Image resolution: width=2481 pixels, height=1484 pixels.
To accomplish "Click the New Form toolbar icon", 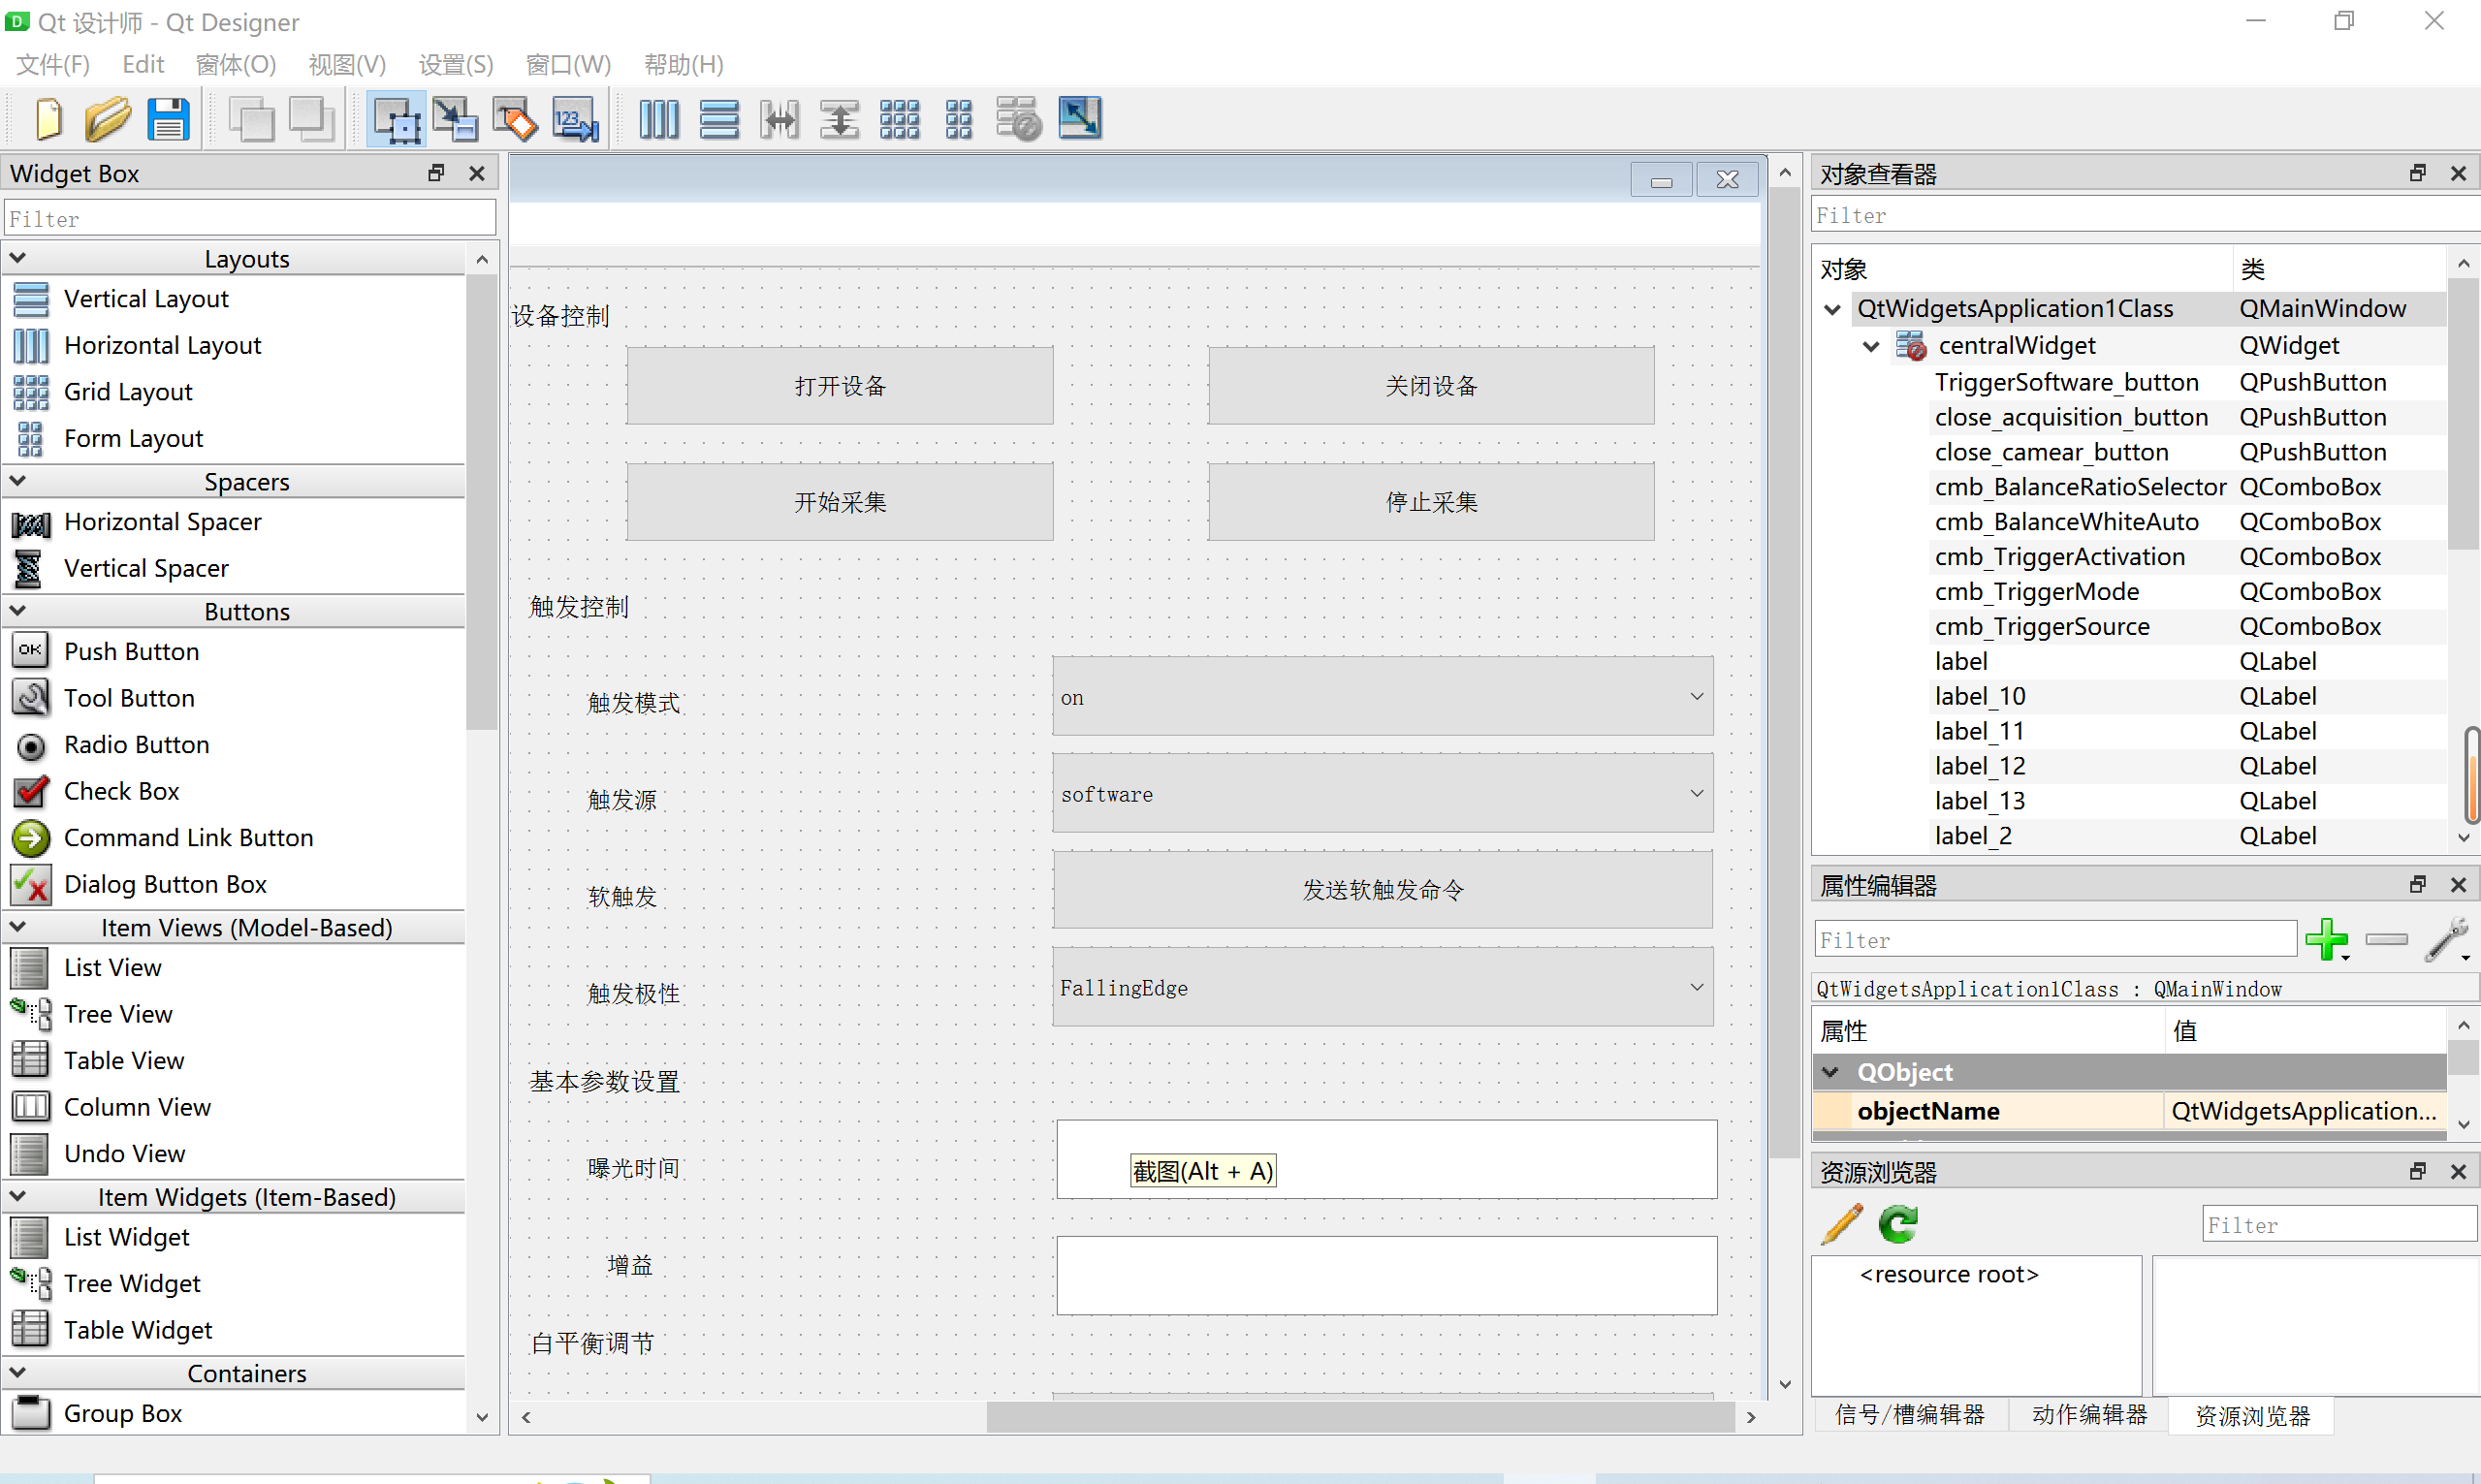I will tap(48, 119).
